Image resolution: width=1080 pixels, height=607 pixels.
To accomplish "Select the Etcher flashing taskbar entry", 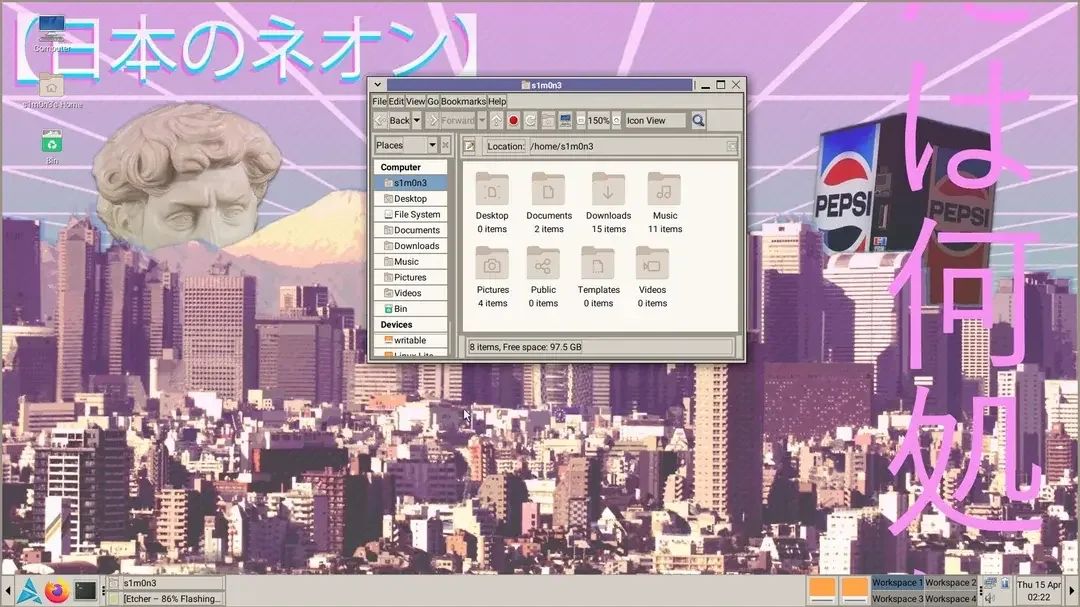I will click(x=166, y=599).
